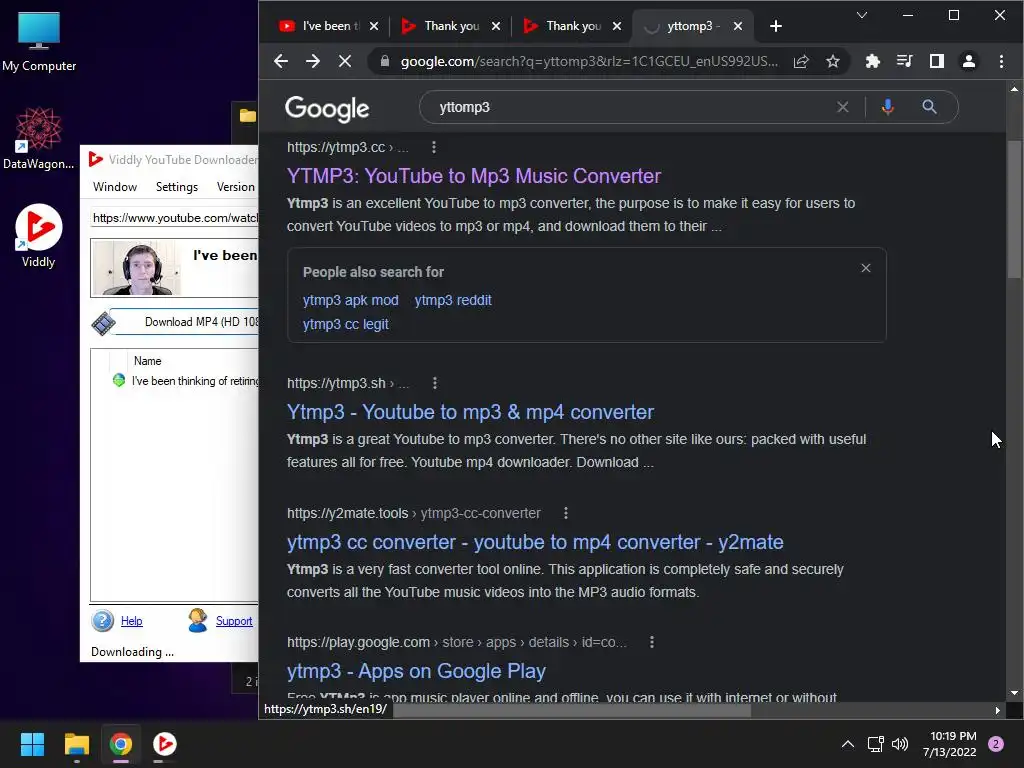Search for ytmp3 cc legit
The width and height of the screenshot is (1024, 768).
[345, 325]
